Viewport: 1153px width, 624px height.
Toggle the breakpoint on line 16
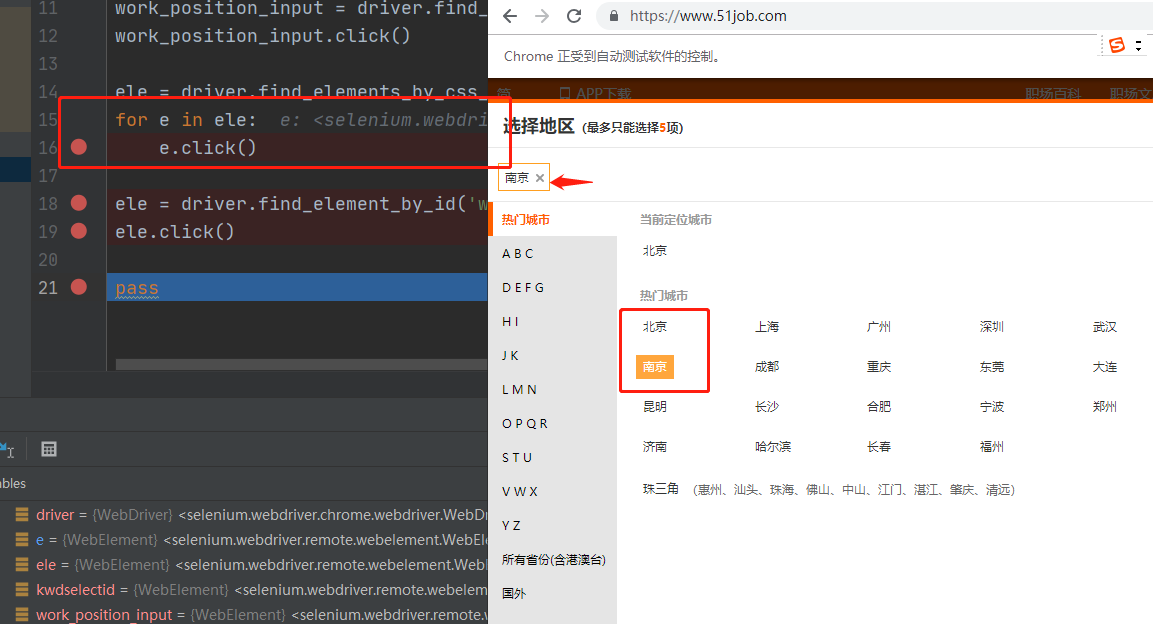click(79, 147)
